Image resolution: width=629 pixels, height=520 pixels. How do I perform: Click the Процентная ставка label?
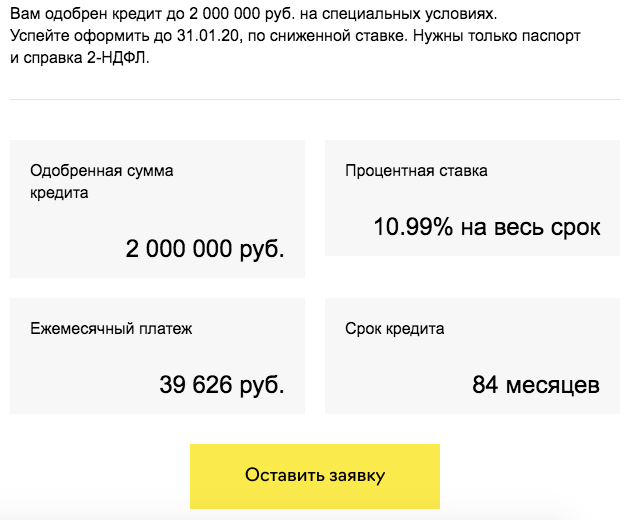coord(416,171)
